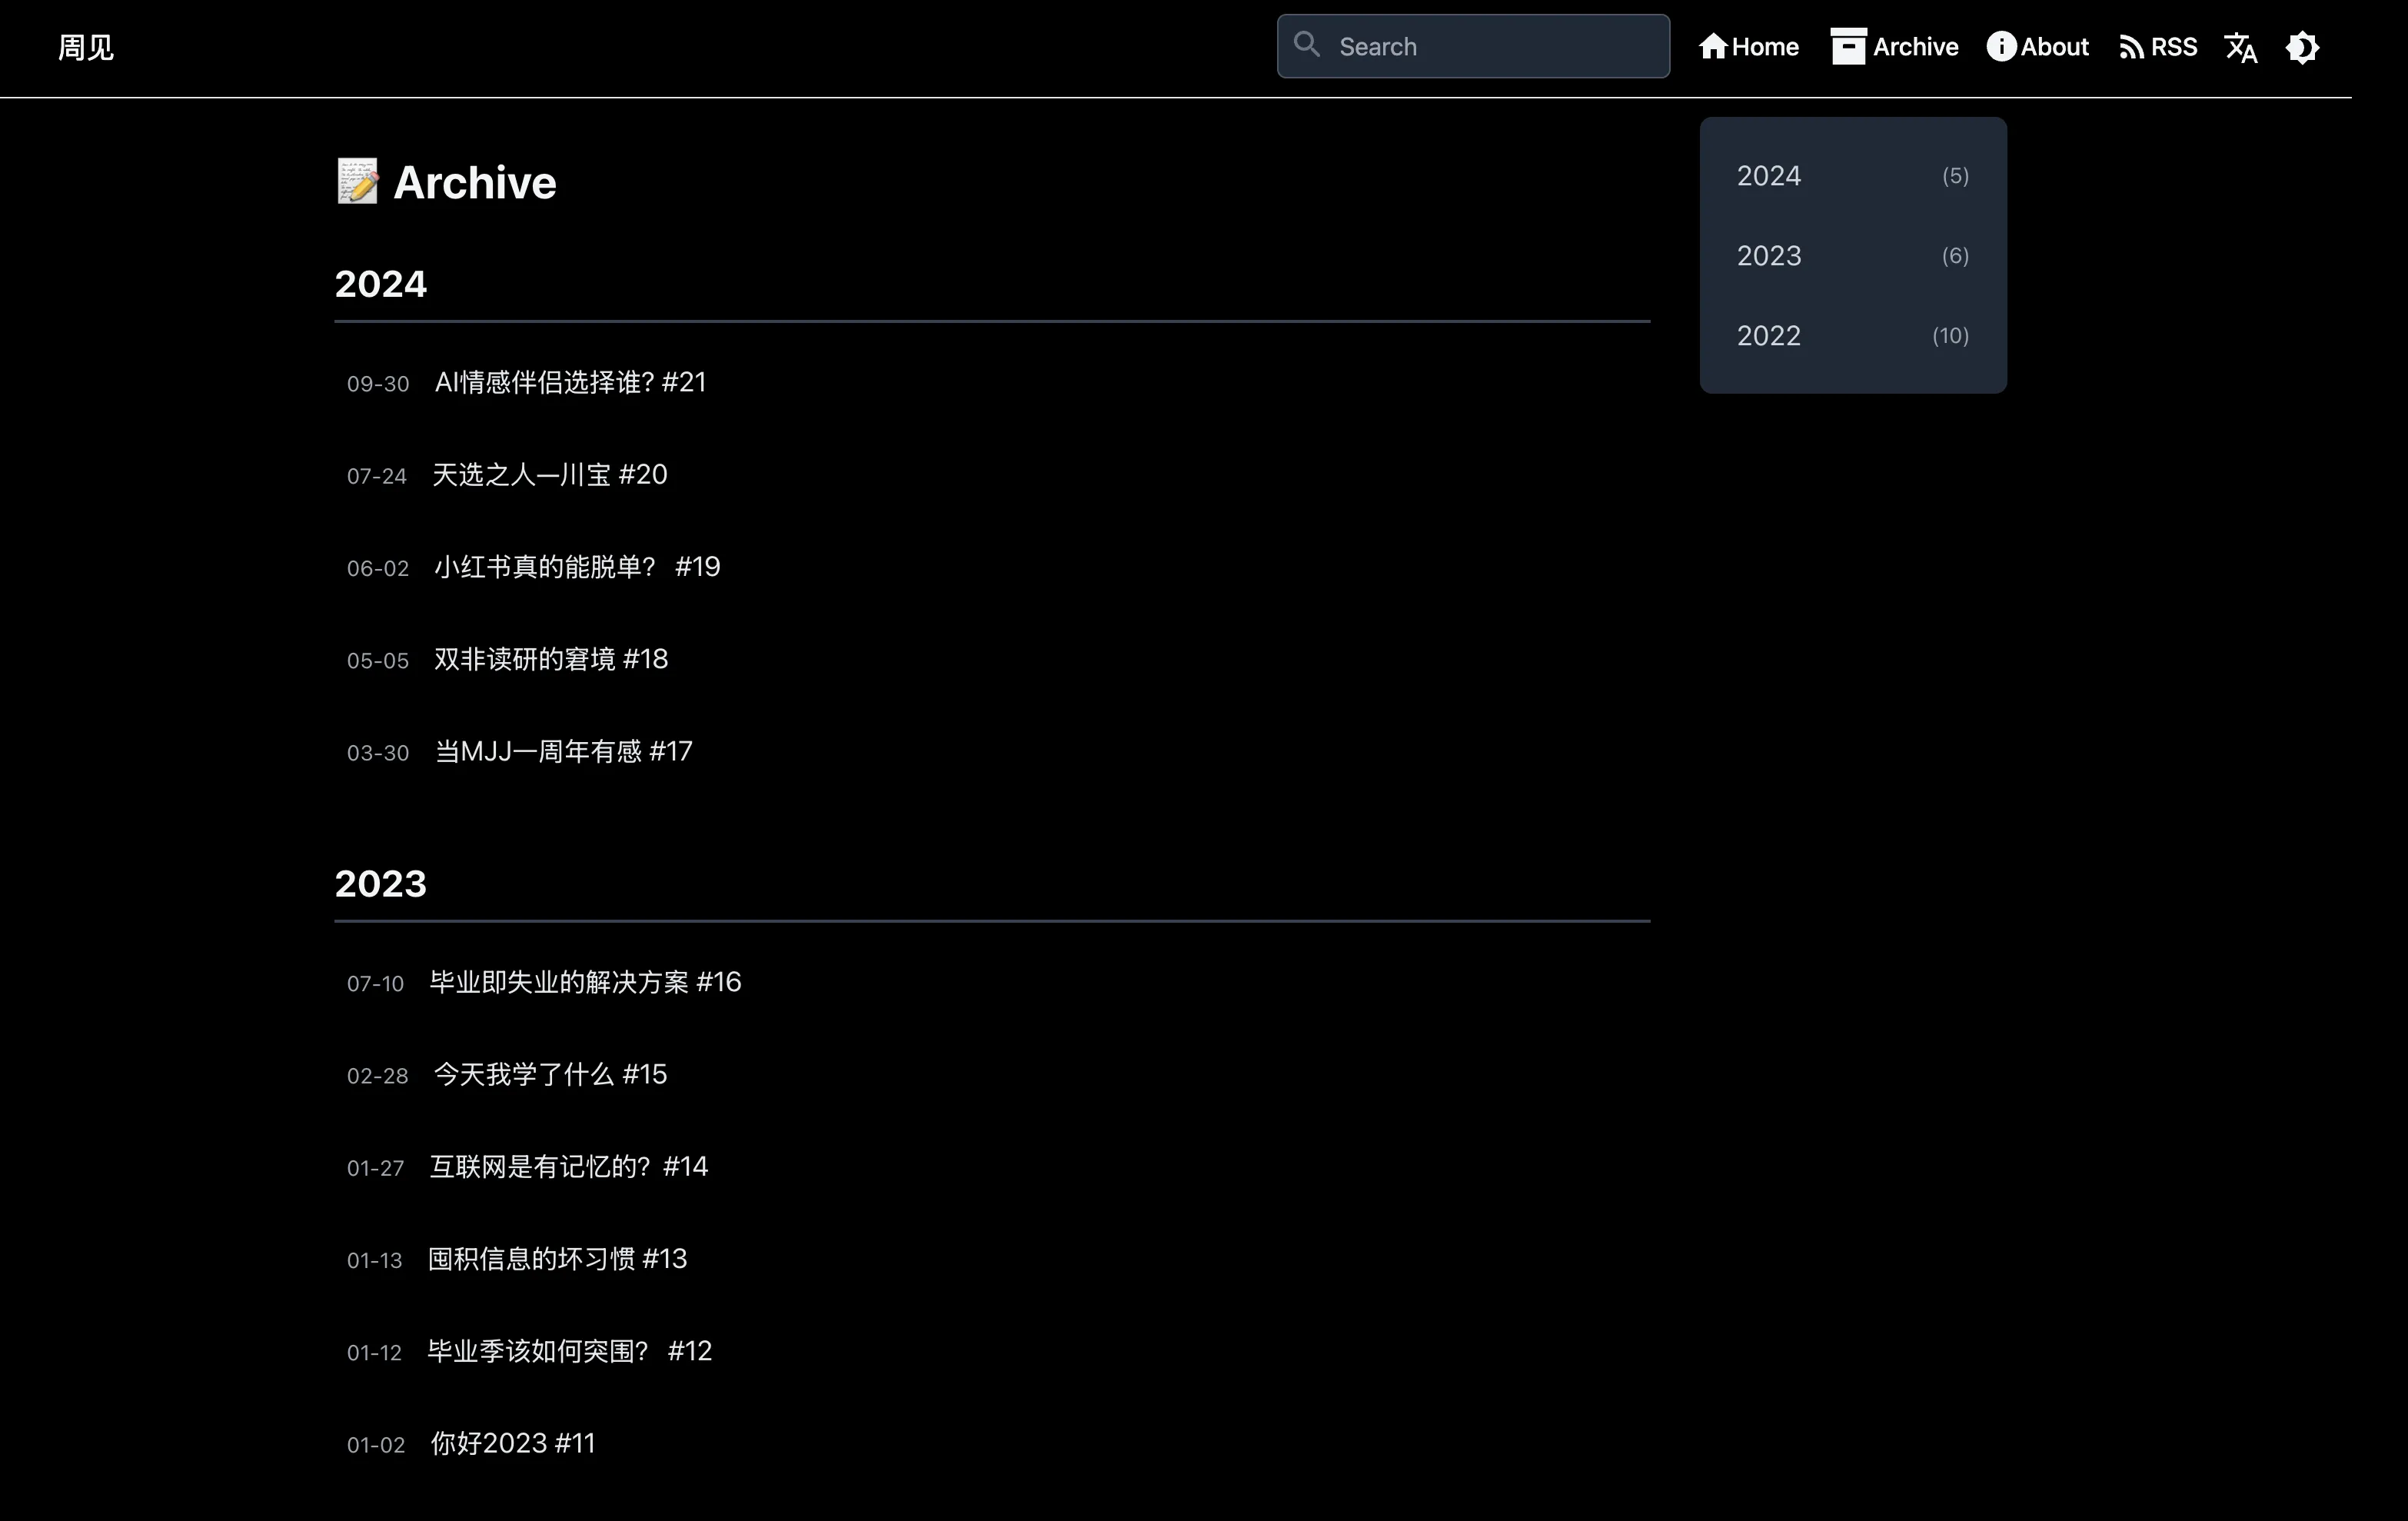
Task: Click the date 01-27
Action: 375,1168
